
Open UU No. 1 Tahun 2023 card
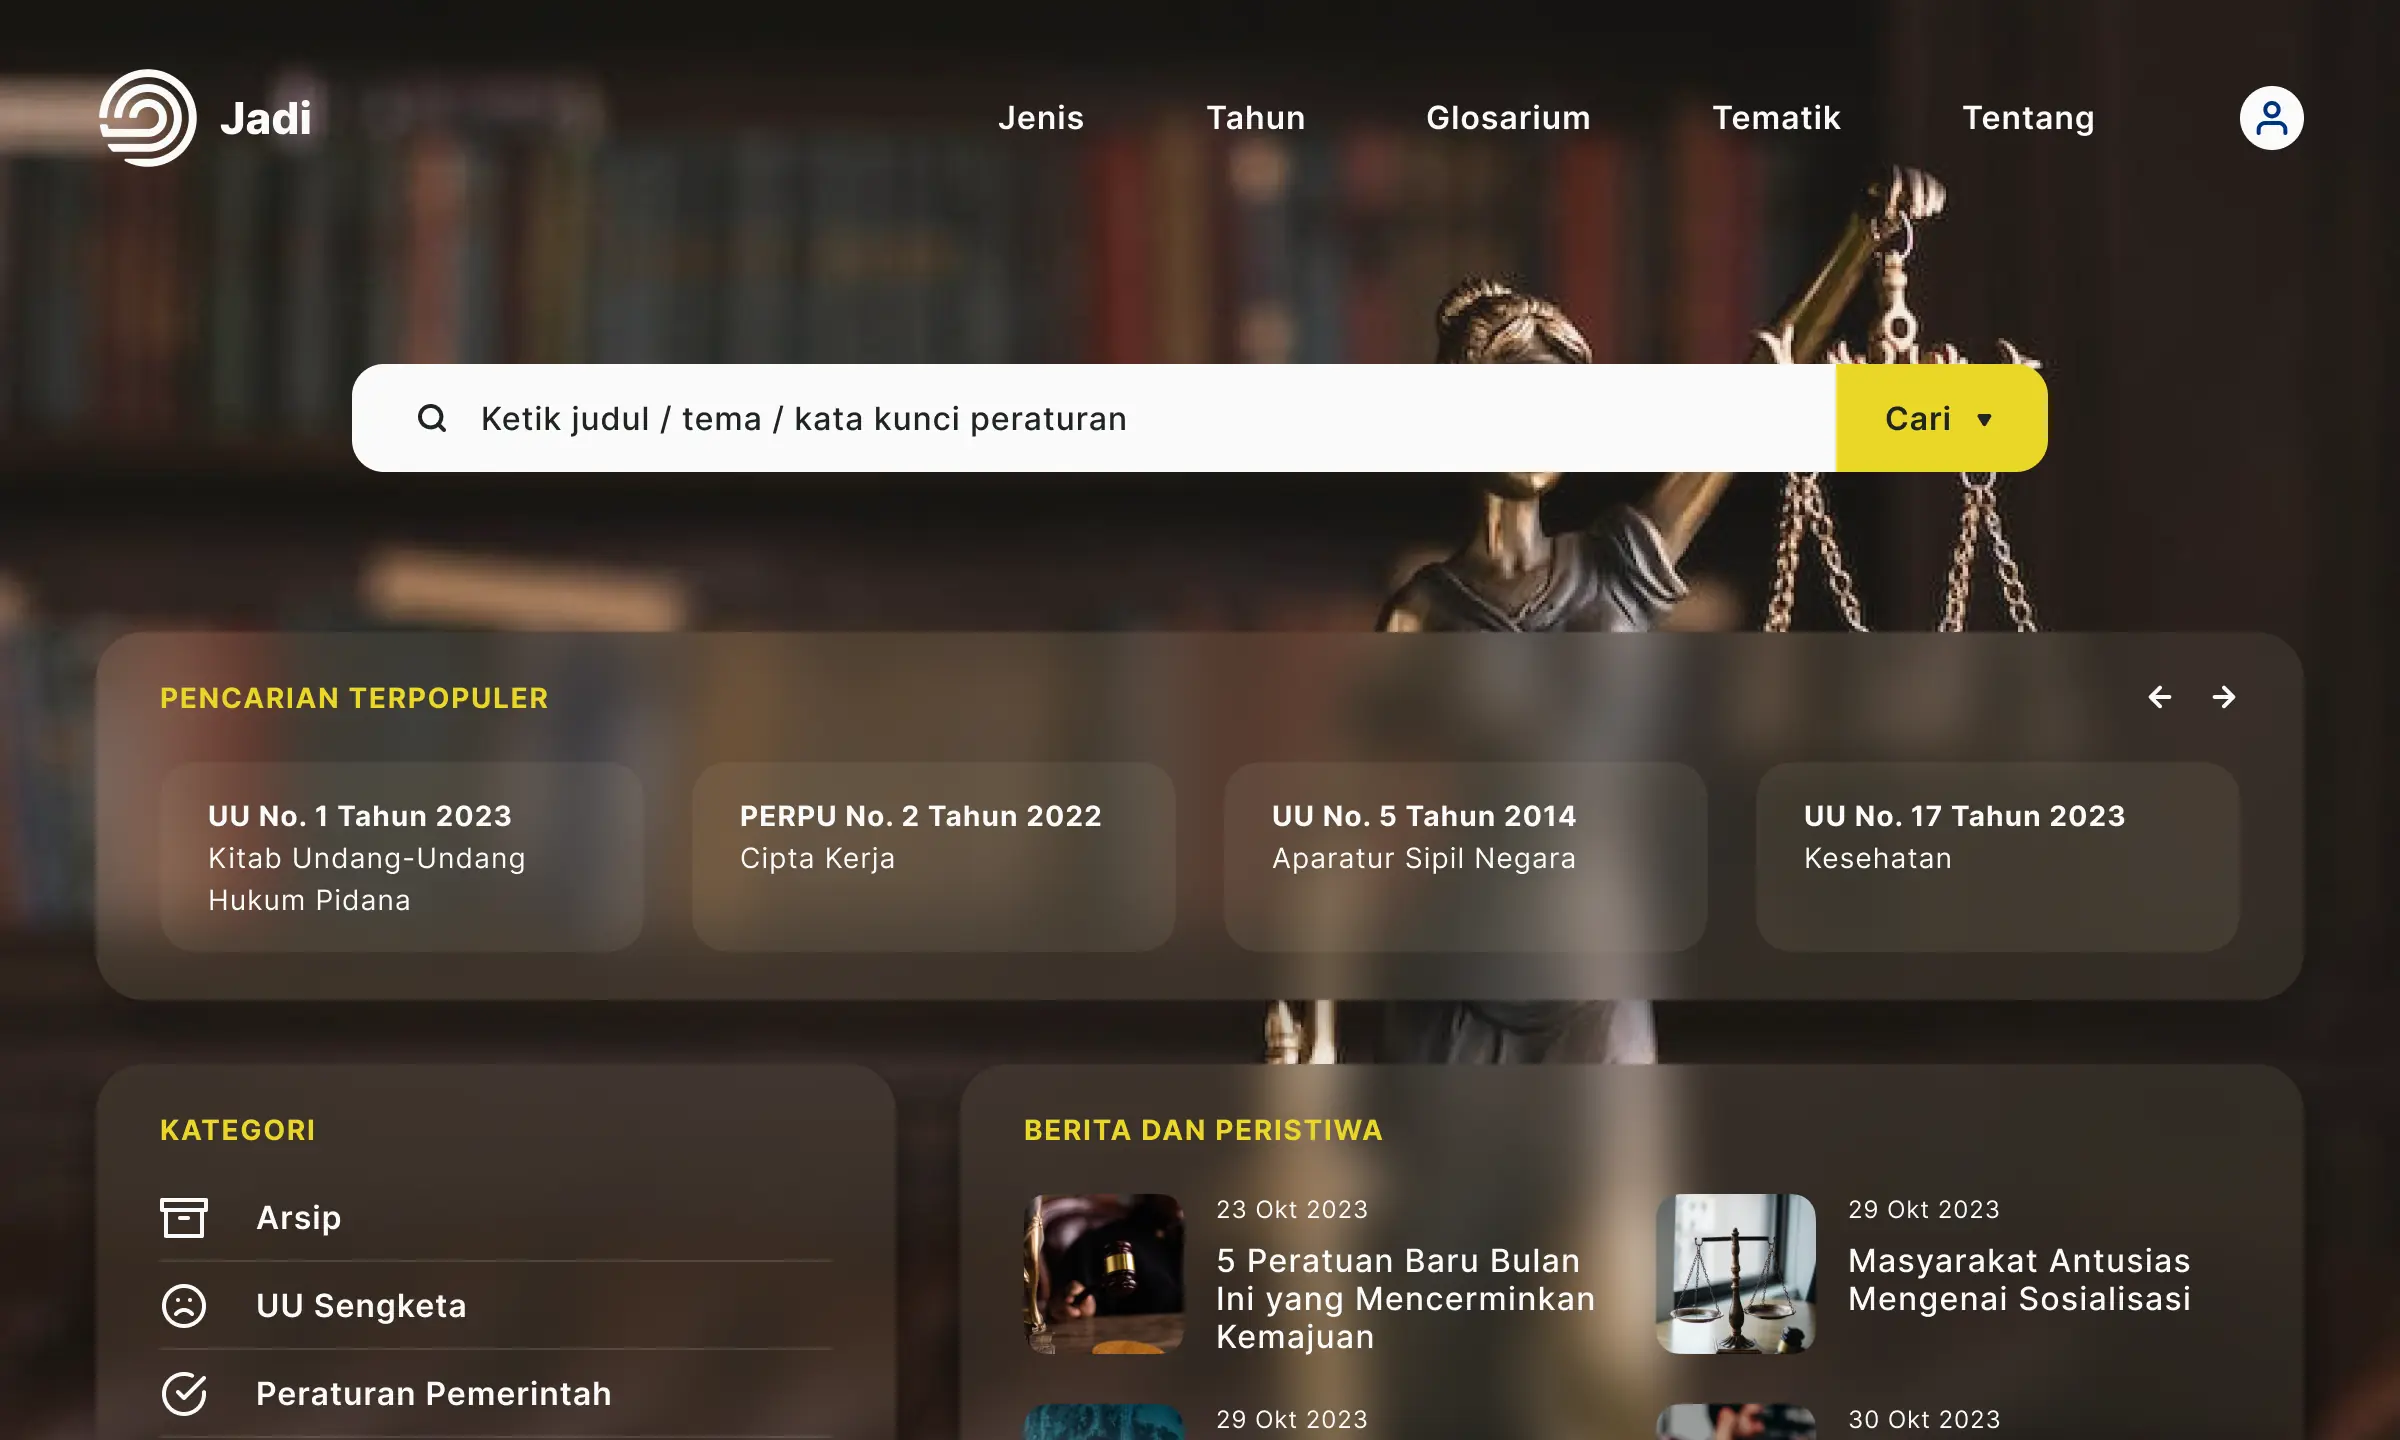point(402,857)
